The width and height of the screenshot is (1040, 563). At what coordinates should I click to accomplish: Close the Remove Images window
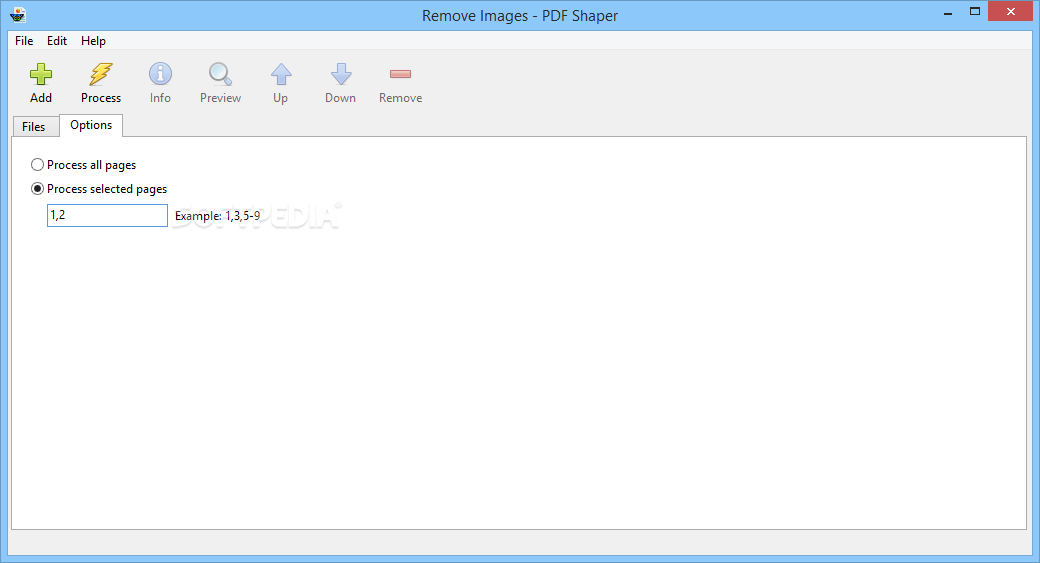(1010, 11)
